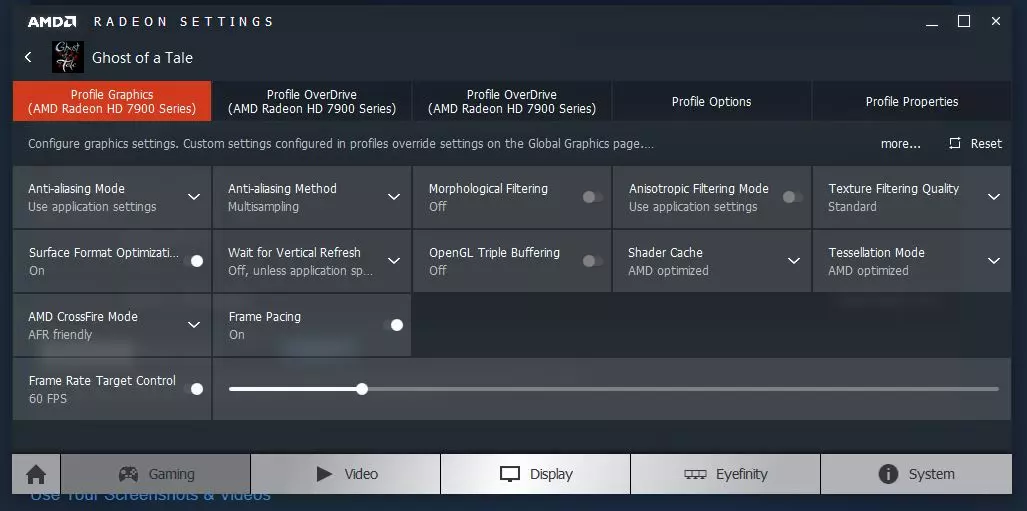This screenshot has width=1027, height=511.
Task: Toggle Morphological Filtering switch
Action: coord(593,197)
